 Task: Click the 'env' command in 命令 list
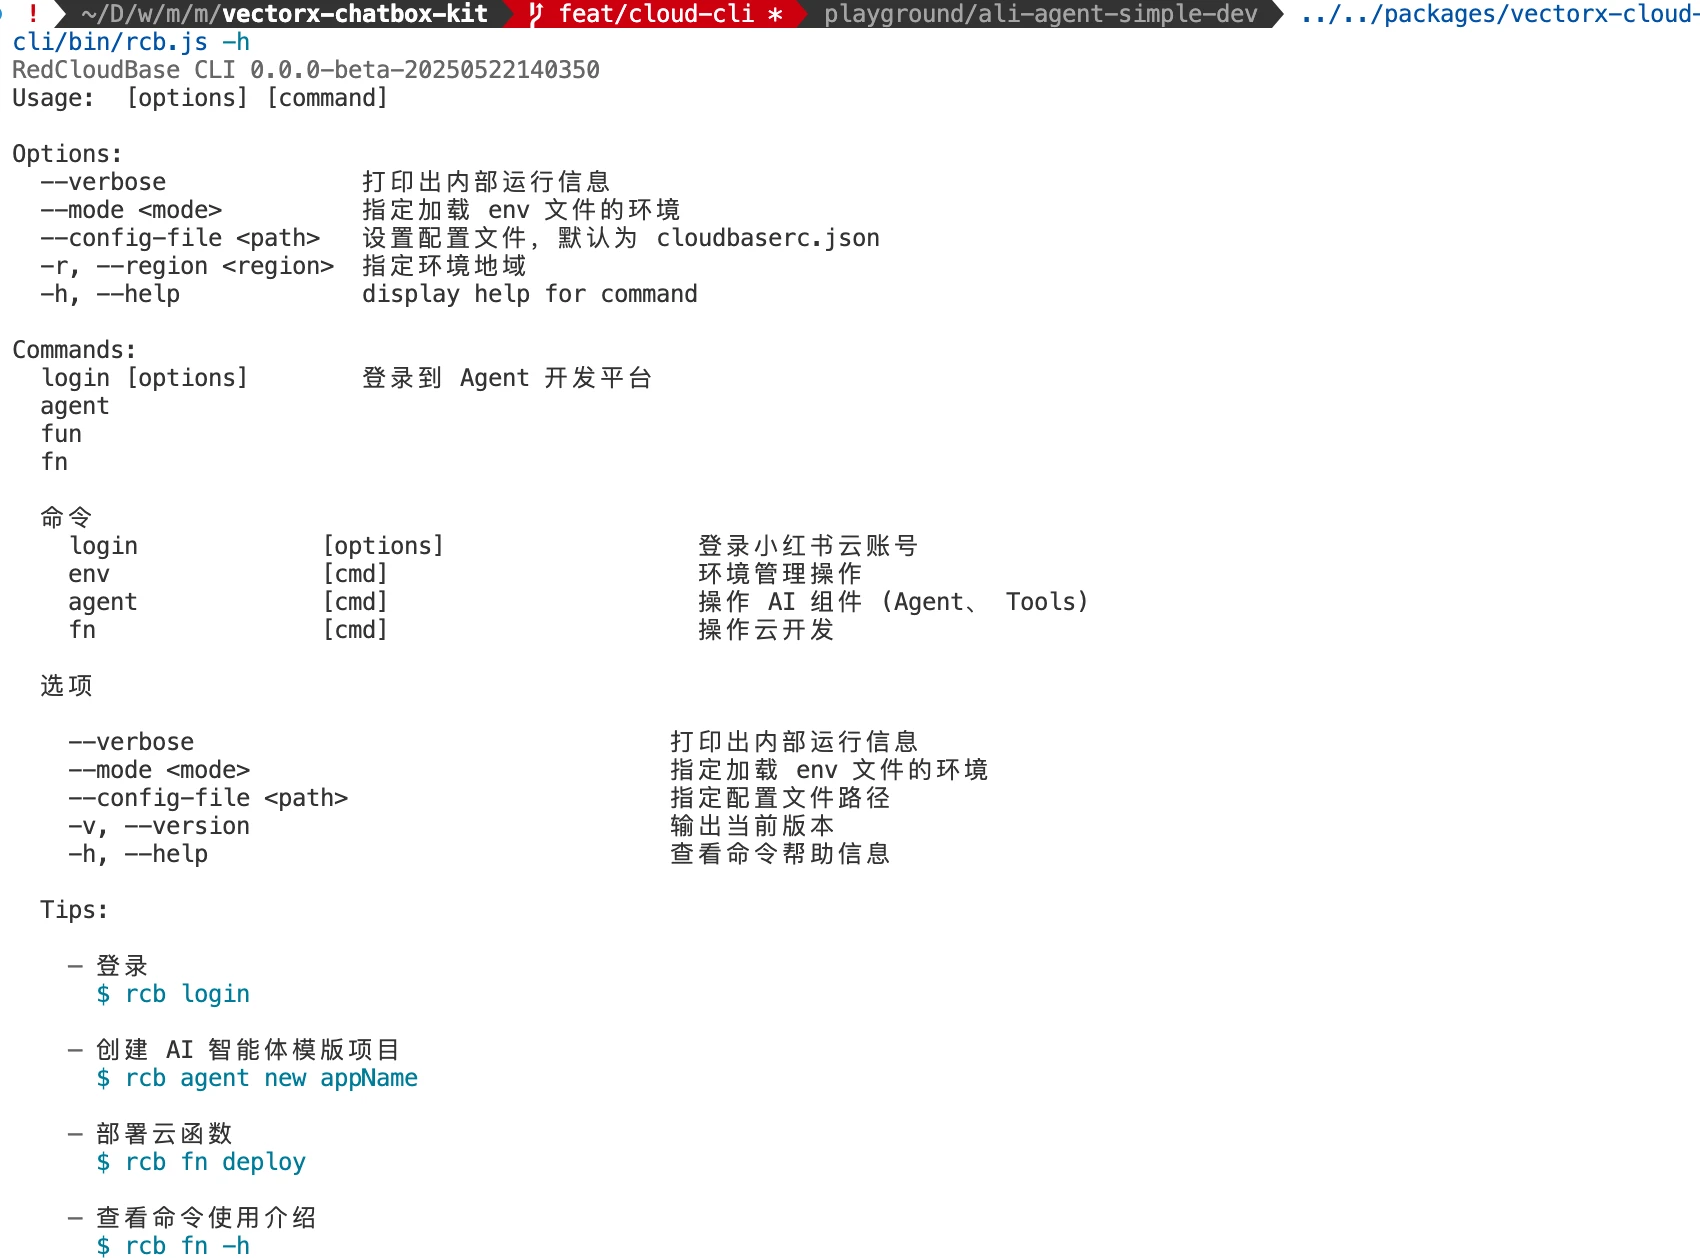(x=89, y=574)
